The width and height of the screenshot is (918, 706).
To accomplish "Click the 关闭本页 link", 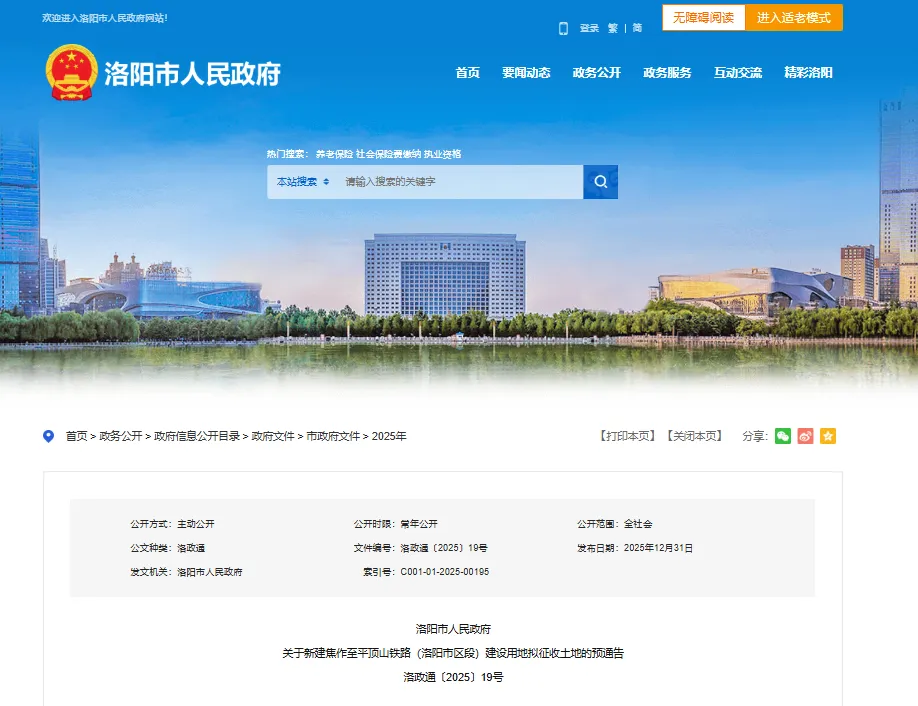I will click(x=694, y=436).
